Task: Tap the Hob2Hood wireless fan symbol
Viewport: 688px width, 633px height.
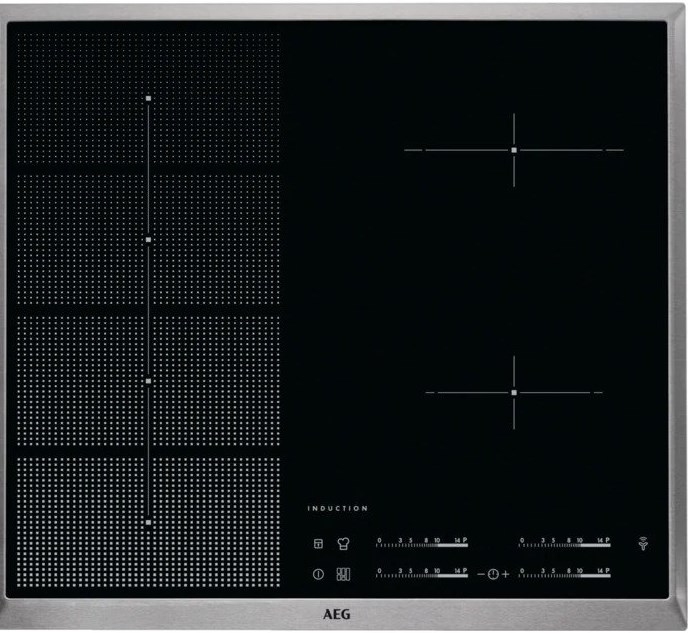Action: pos(643,544)
